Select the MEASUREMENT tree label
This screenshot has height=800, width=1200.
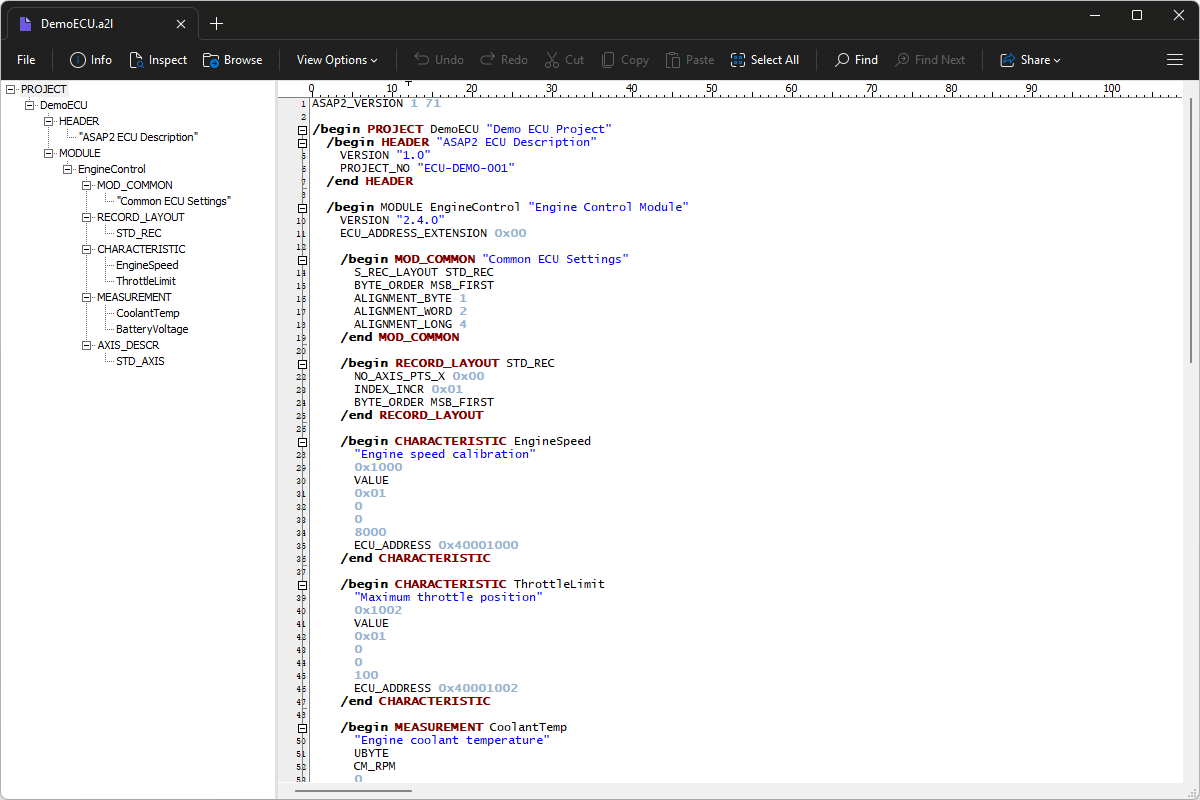pyautogui.click(x=134, y=297)
